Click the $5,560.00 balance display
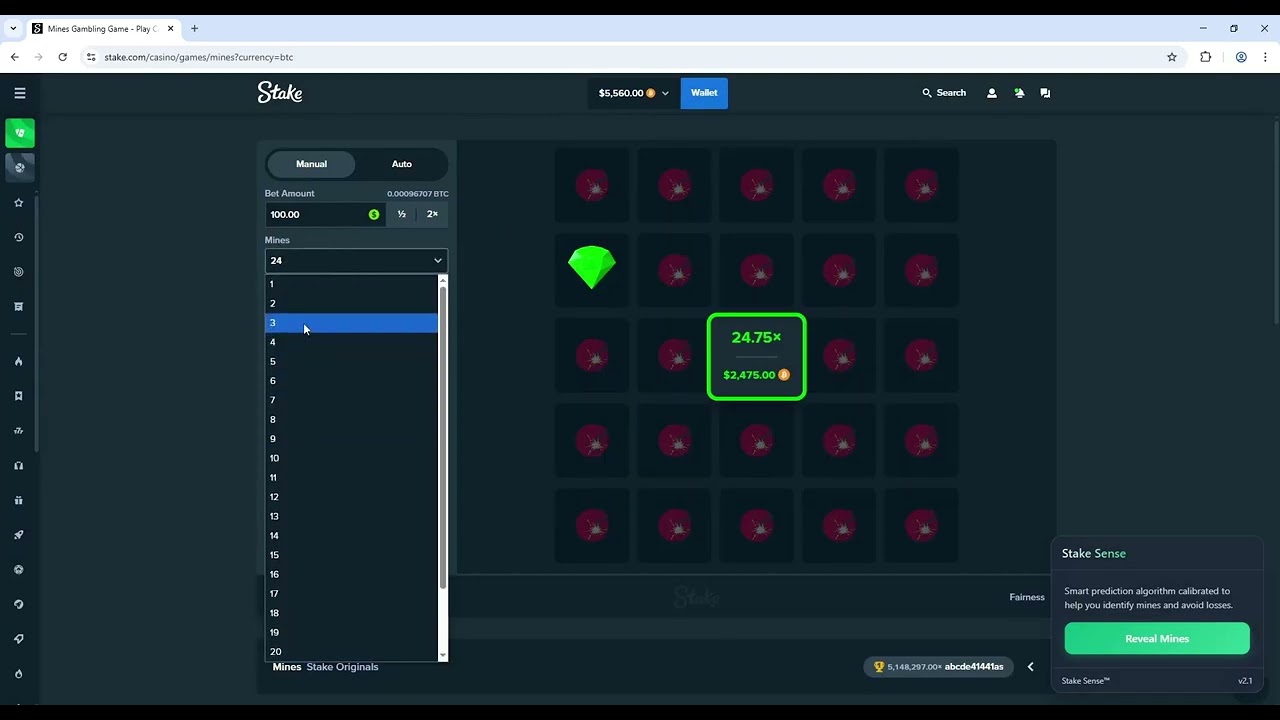1280x720 pixels. pos(621,93)
